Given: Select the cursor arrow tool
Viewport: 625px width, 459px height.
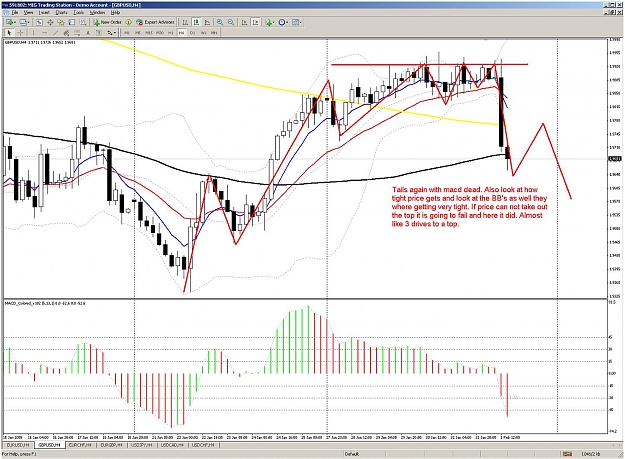Looking at the screenshot, I should (9, 33).
